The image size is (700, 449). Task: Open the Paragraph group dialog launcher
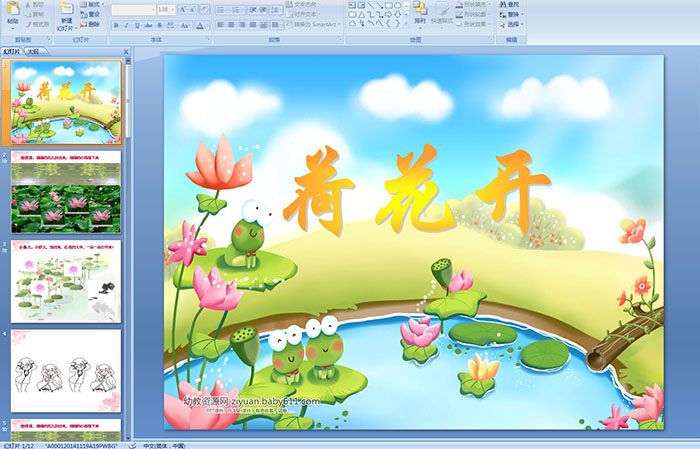pos(340,39)
